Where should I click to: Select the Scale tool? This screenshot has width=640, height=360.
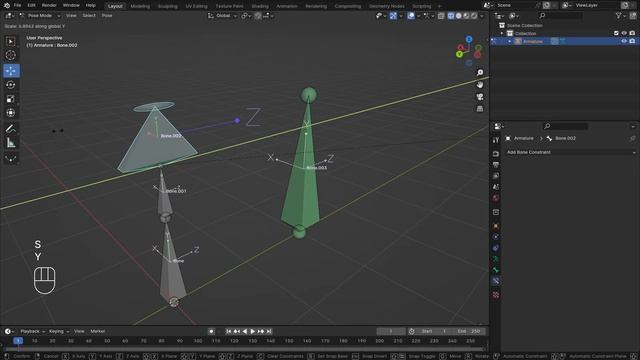click(11, 99)
